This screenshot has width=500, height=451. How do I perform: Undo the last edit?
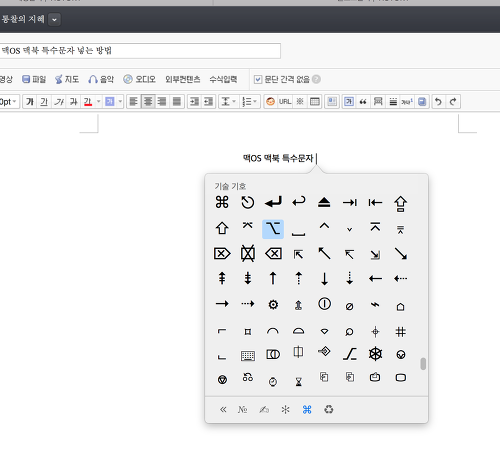(438, 101)
